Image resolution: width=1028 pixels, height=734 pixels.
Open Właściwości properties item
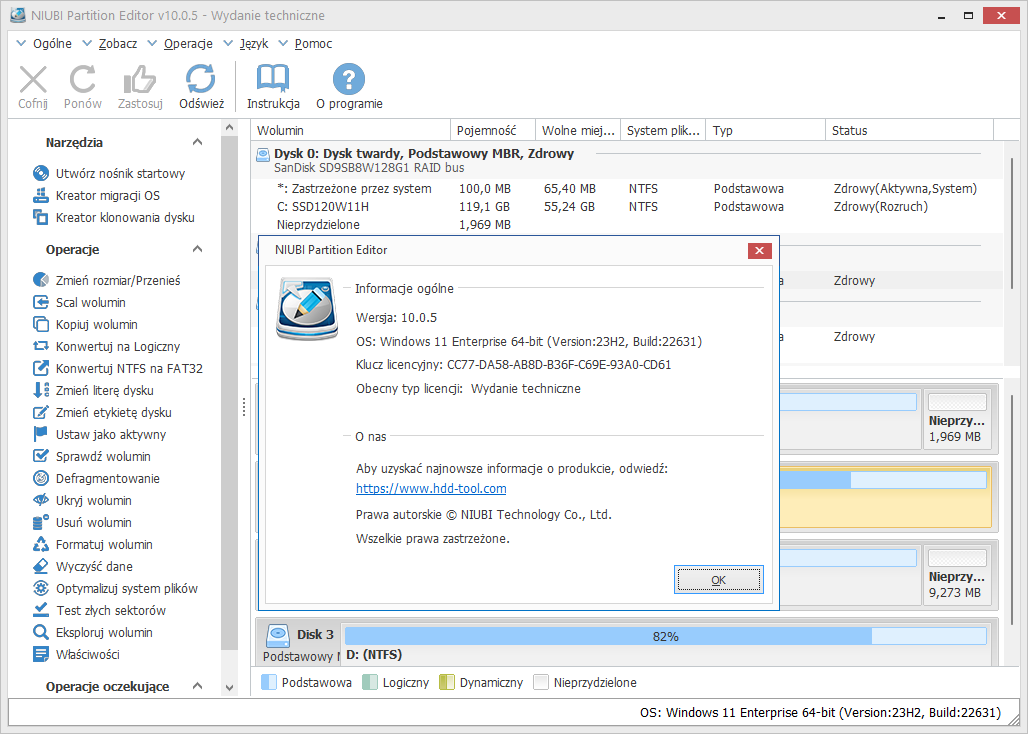[76, 654]
